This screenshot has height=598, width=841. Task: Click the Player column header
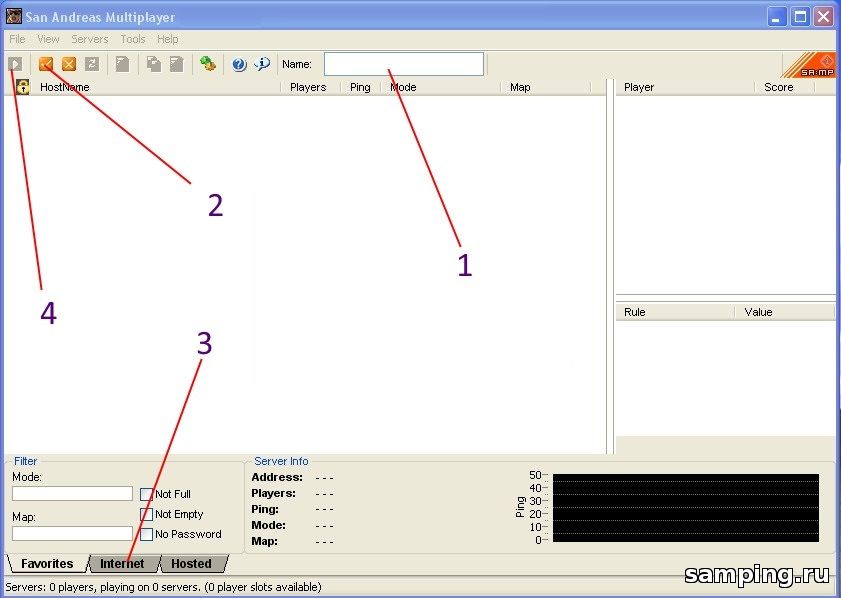(685, 87)
